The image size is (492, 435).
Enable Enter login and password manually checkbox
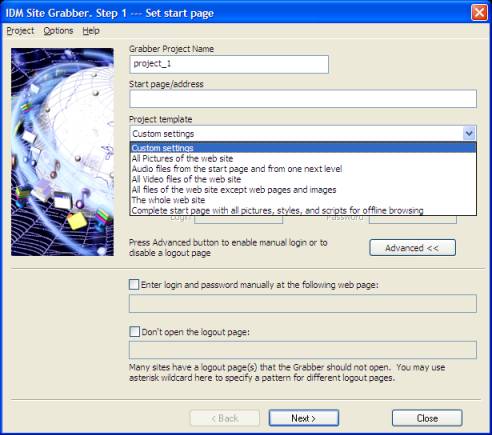[x=134, y=285]
